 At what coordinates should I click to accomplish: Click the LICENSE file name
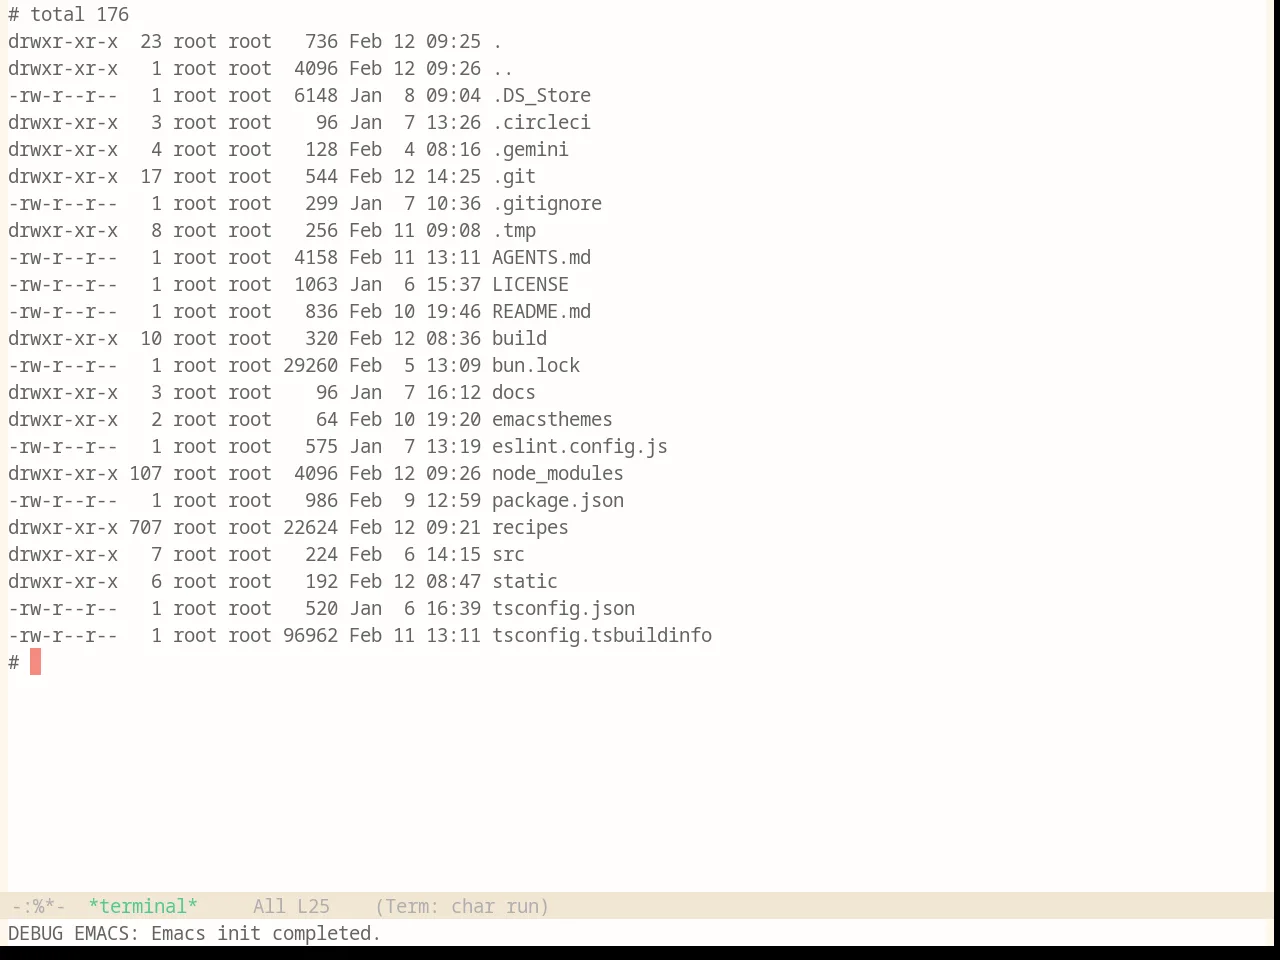point(530,285)
